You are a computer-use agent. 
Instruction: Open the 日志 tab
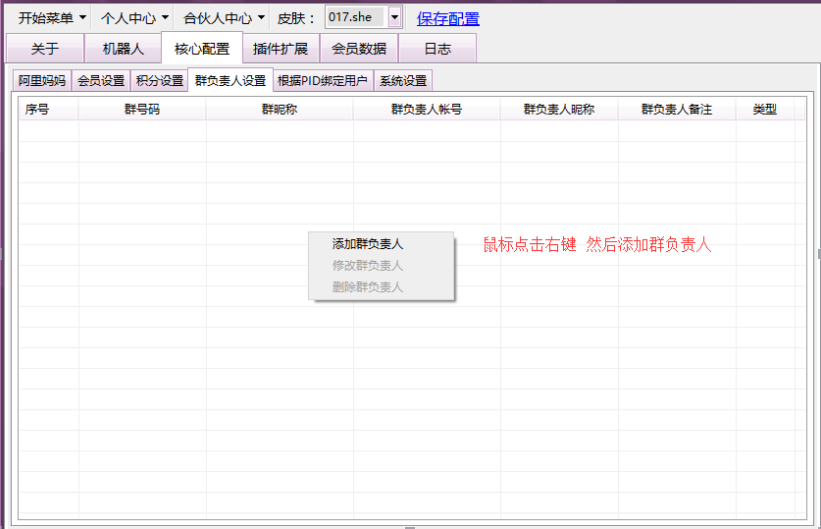437,48
